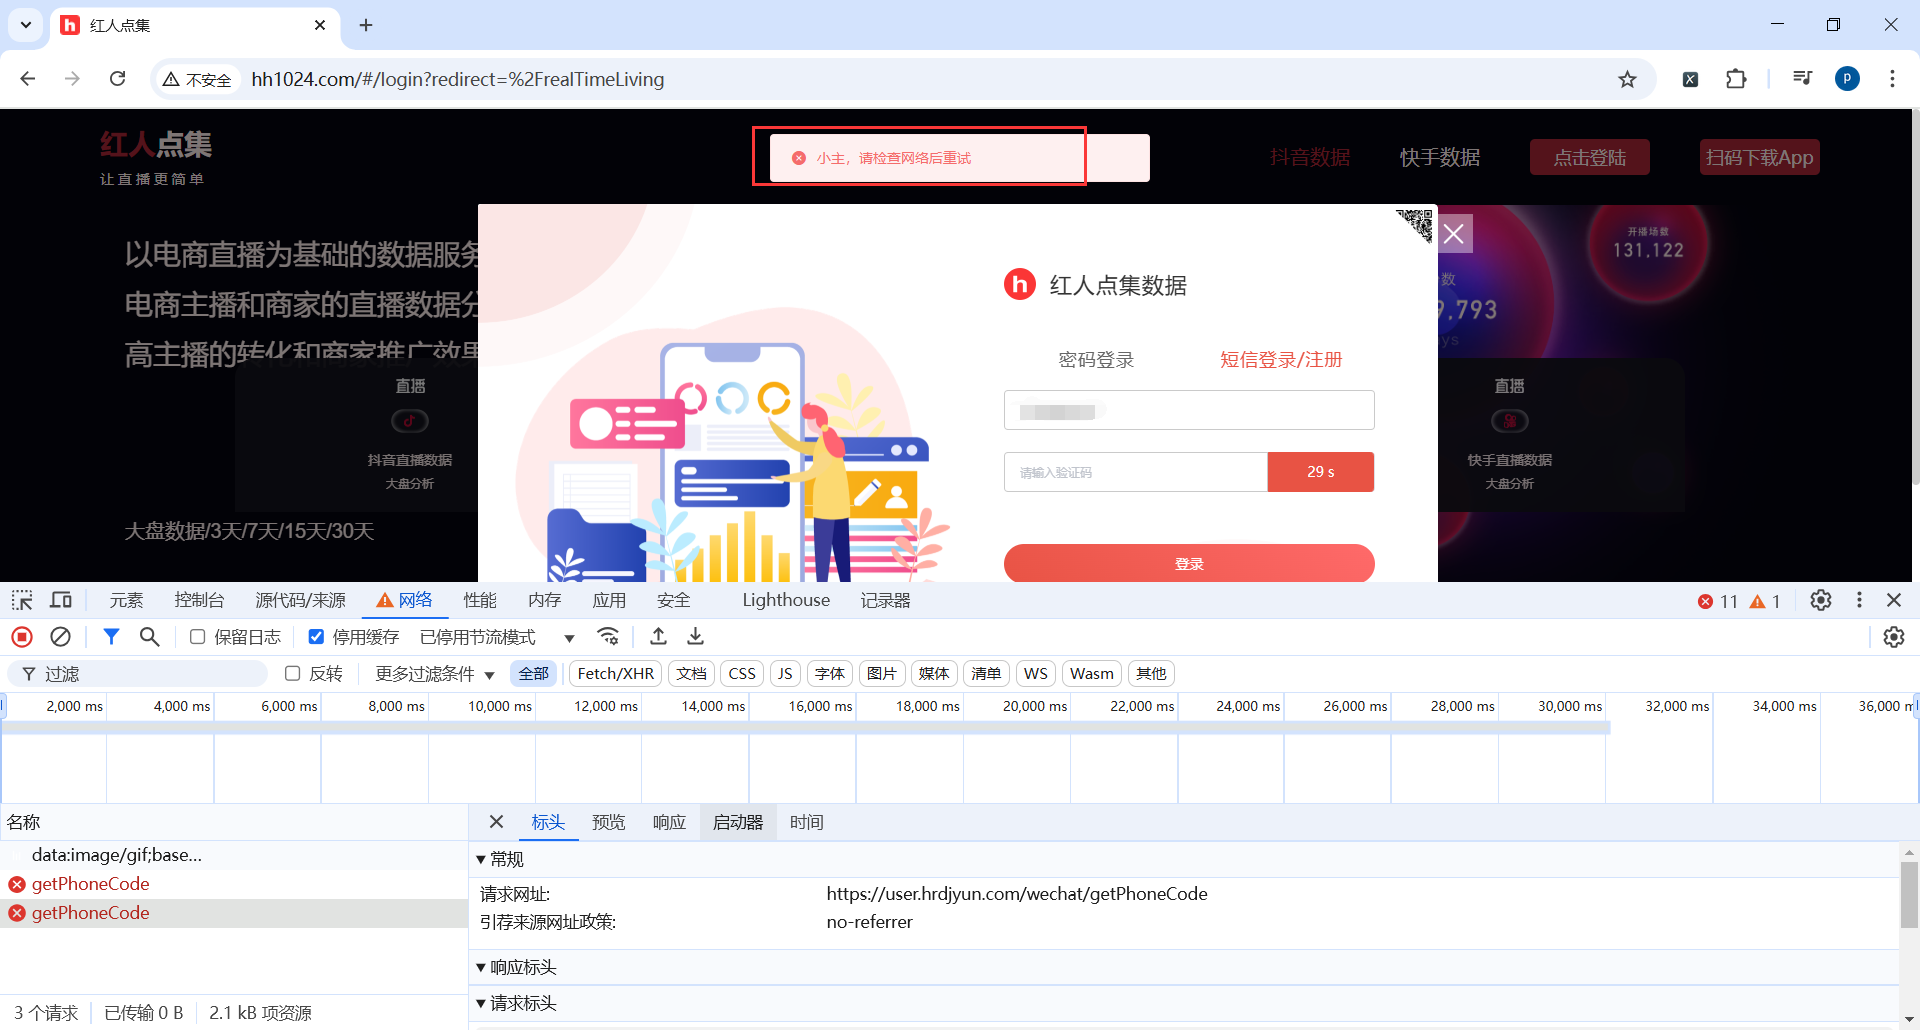Activate the DevTools inspect element picker
This screenshot has height=1030, width=1920.
click(x=22, y=600)
